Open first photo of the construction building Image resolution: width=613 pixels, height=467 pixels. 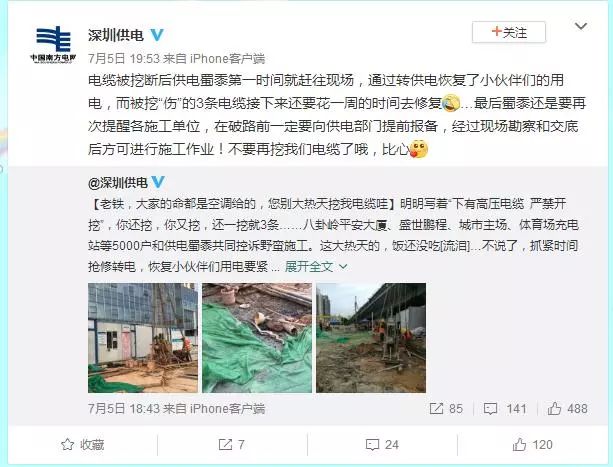pos(143,338)
